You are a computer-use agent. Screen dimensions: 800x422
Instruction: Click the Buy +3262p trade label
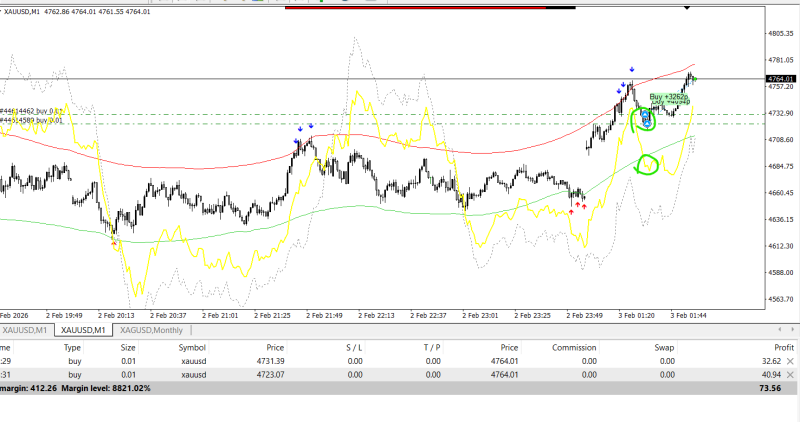668,96
